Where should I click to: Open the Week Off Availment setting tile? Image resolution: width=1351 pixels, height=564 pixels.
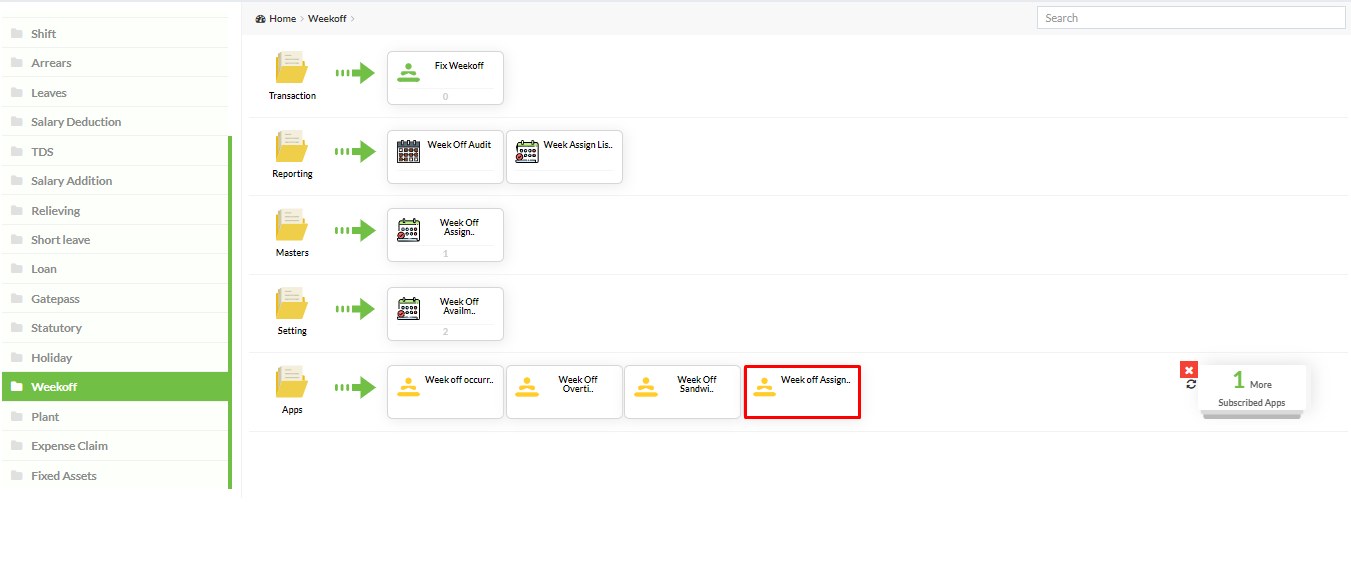point(445,314)
